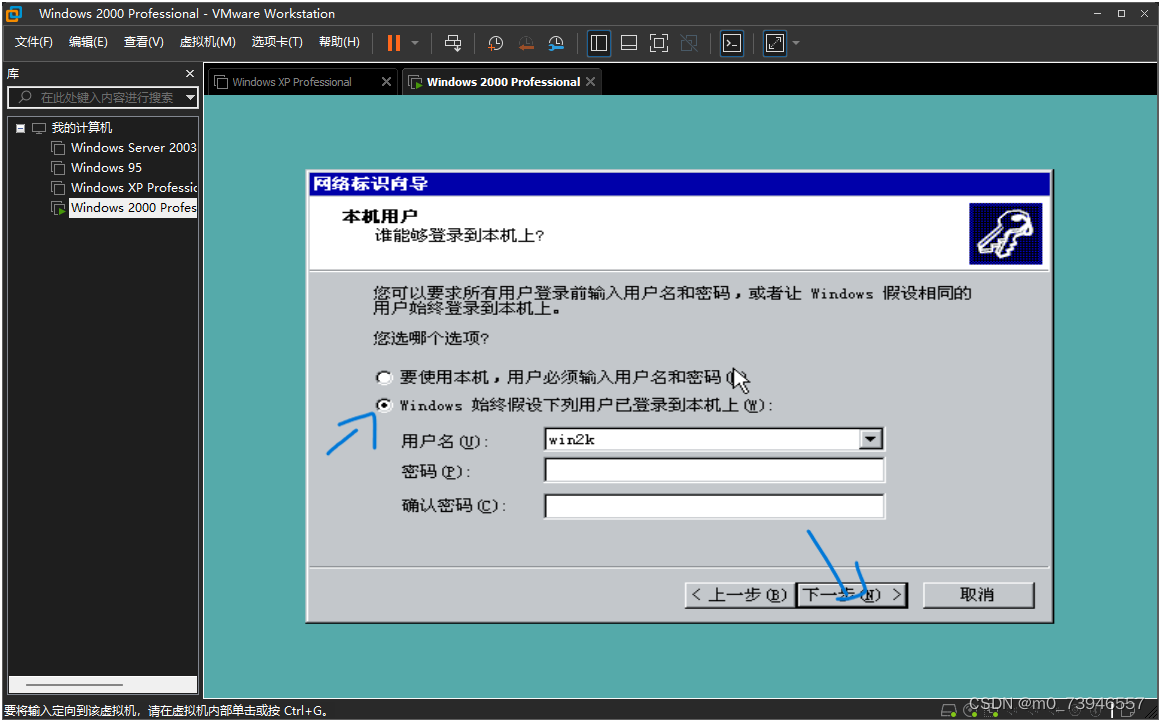
Task: Open the power options dropdown beside the pause icon
Action: pyautogui.click(x=415, y=43)
